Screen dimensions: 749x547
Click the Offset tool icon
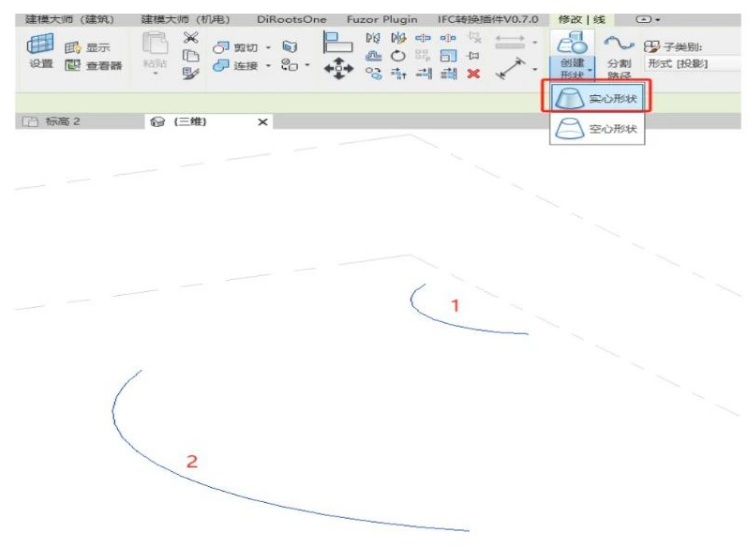(x=373, y=55)
